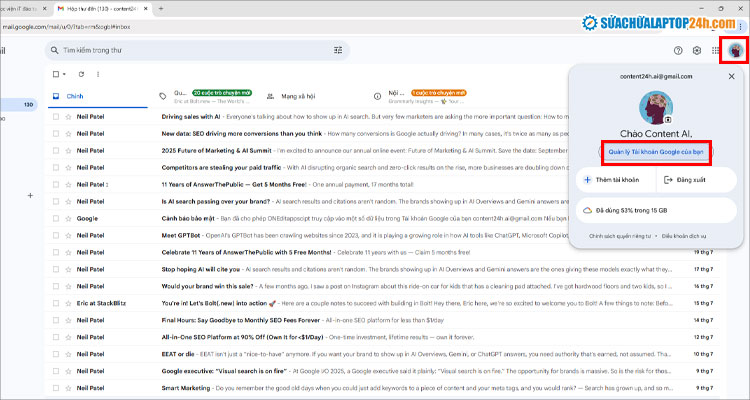Check the Google security alert checkbox
The height and width of the screenshot is (400, 750).
click(56, 218)
